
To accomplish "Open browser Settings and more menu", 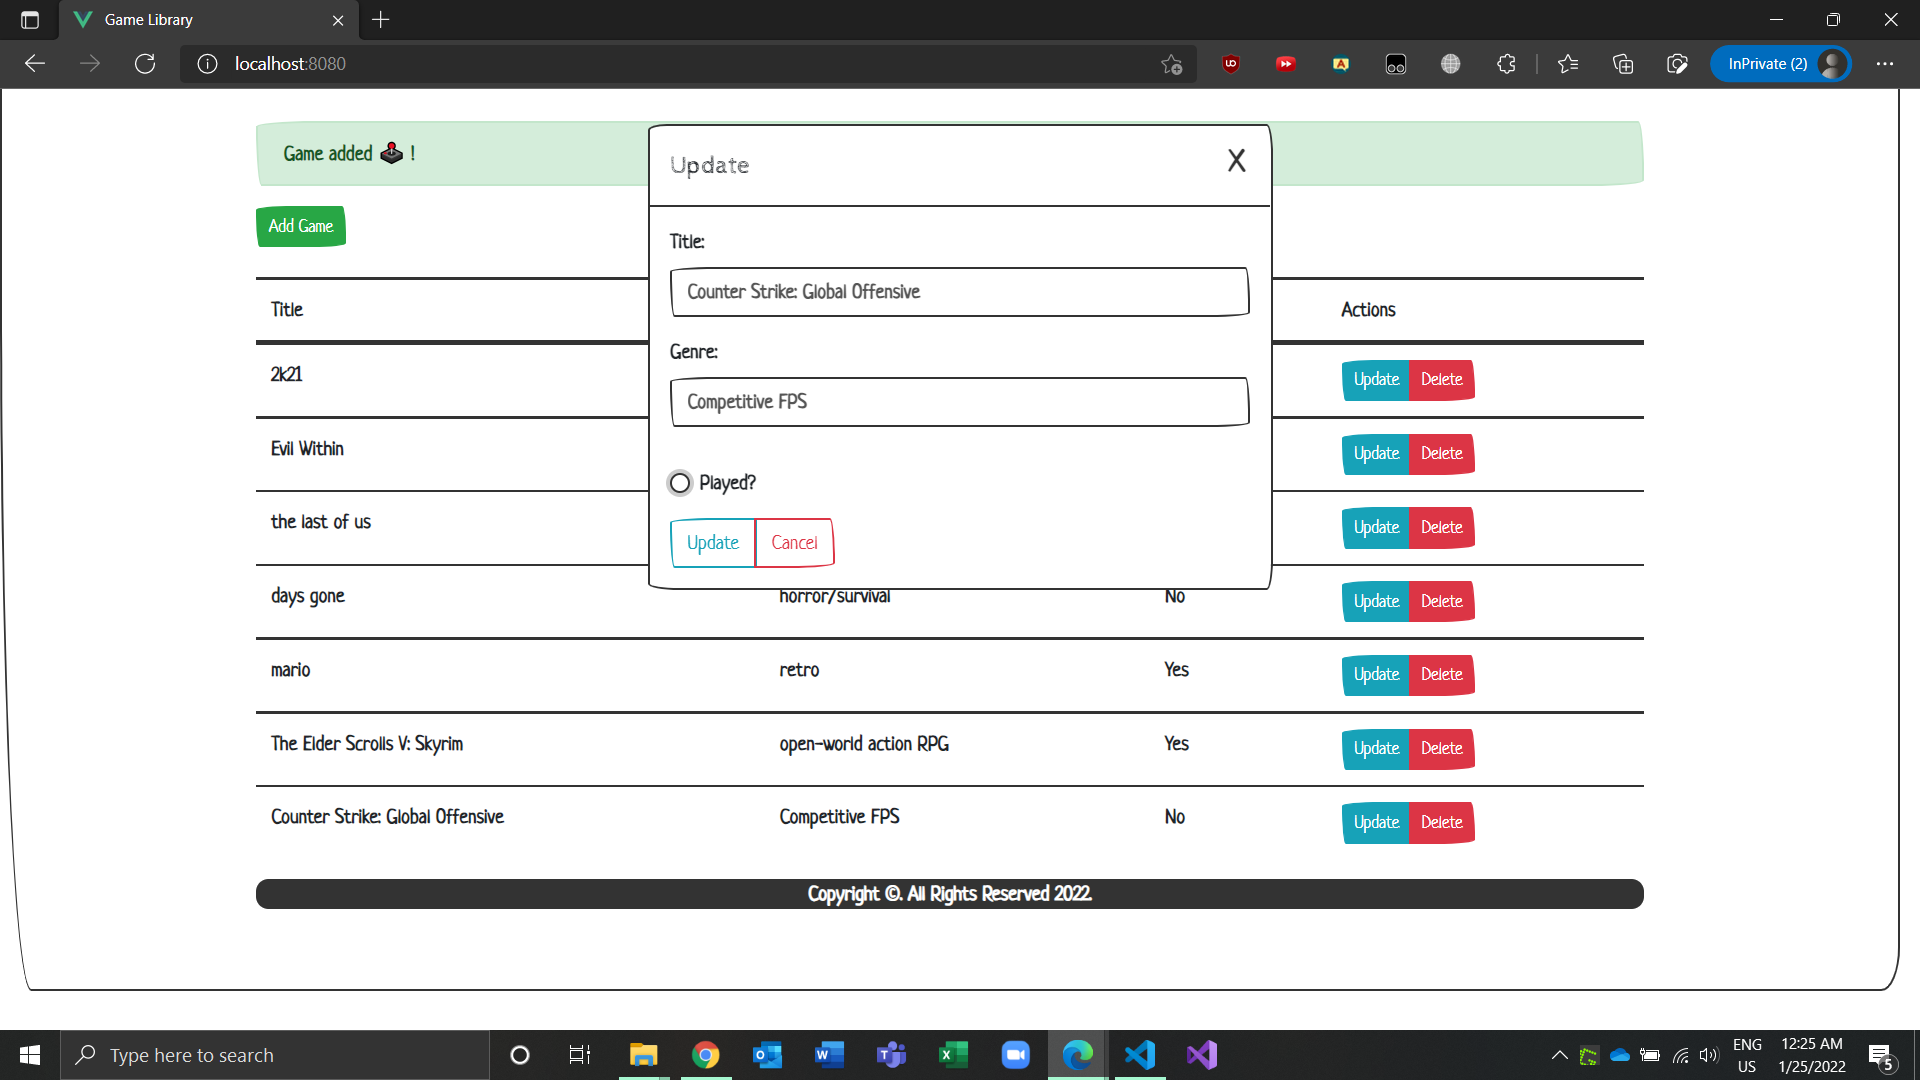I will [x=1884, y=64].
